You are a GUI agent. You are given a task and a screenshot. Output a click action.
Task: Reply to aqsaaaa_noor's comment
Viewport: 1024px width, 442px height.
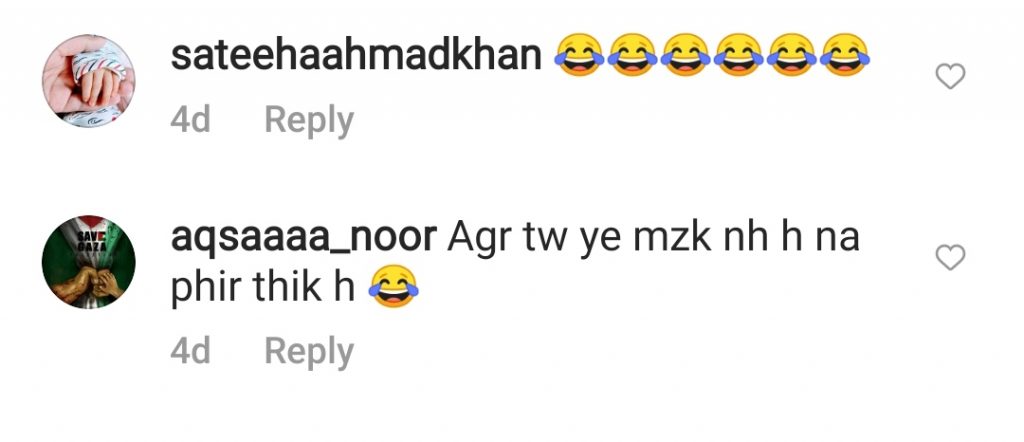(x=309, y=353)
